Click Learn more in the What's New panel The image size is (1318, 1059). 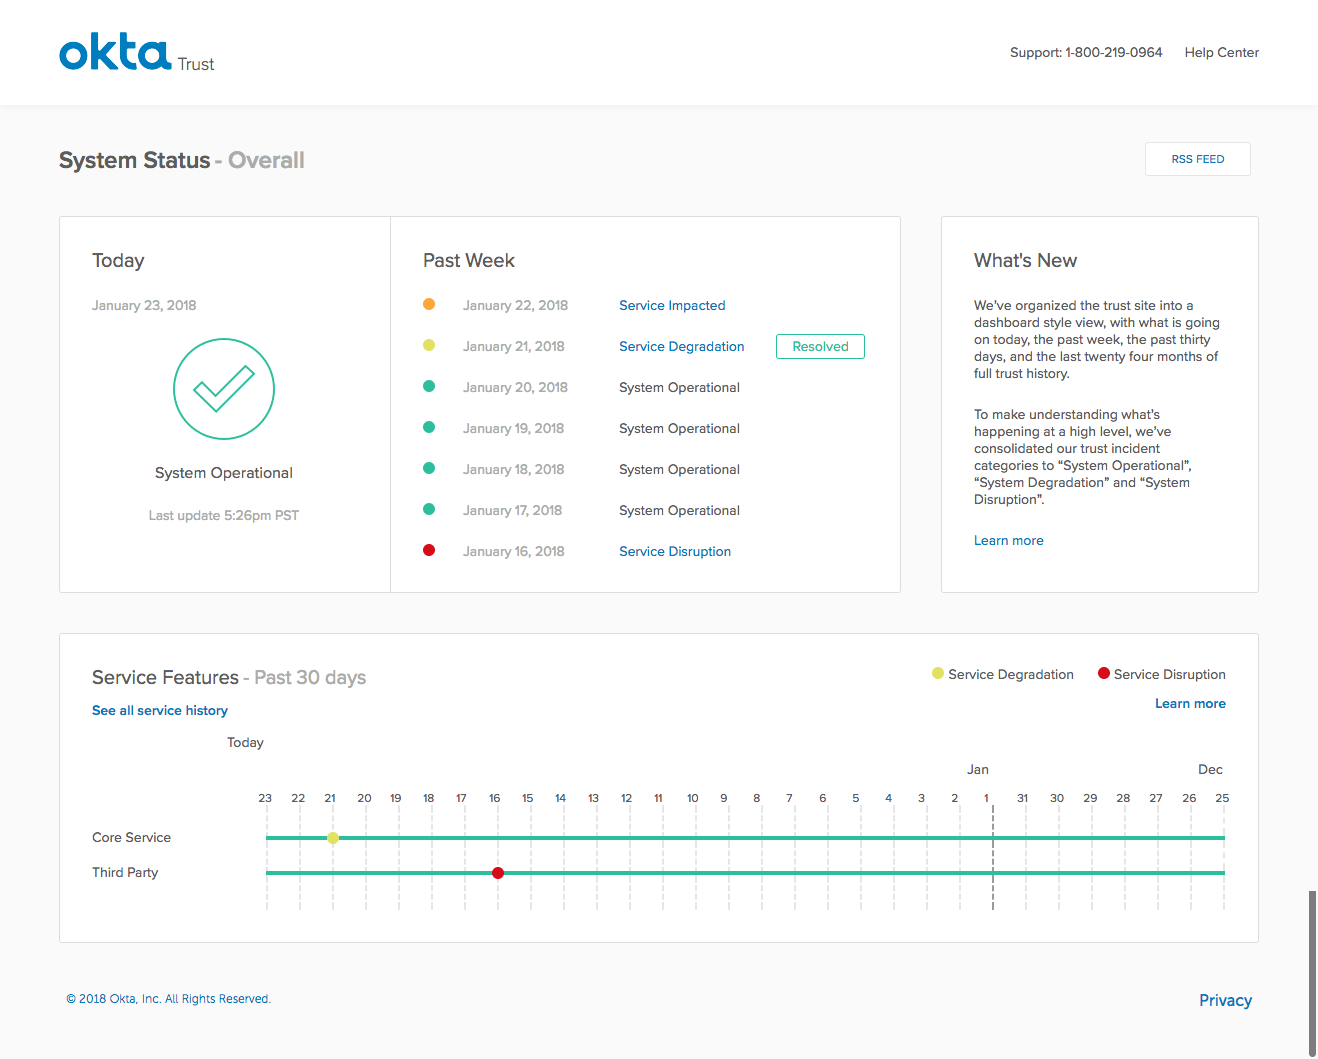pyautogui.click(x=1008, y=540)
